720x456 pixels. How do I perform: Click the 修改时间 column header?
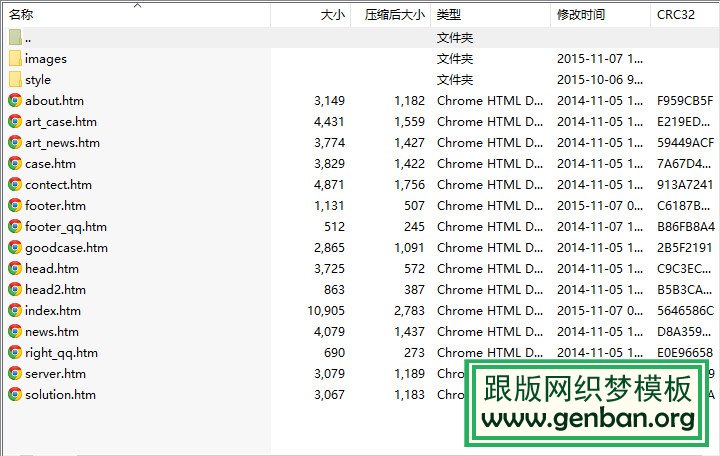(x=581, y=15)
